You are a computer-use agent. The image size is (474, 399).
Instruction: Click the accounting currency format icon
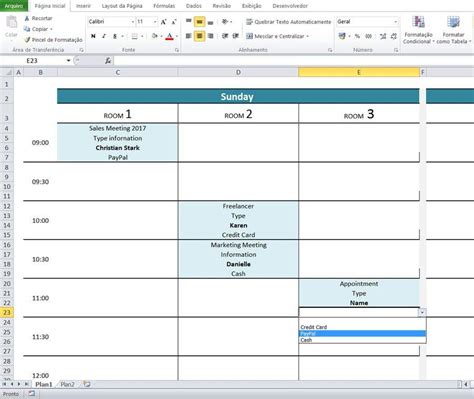pyautogui.click(x=342, y=36)
